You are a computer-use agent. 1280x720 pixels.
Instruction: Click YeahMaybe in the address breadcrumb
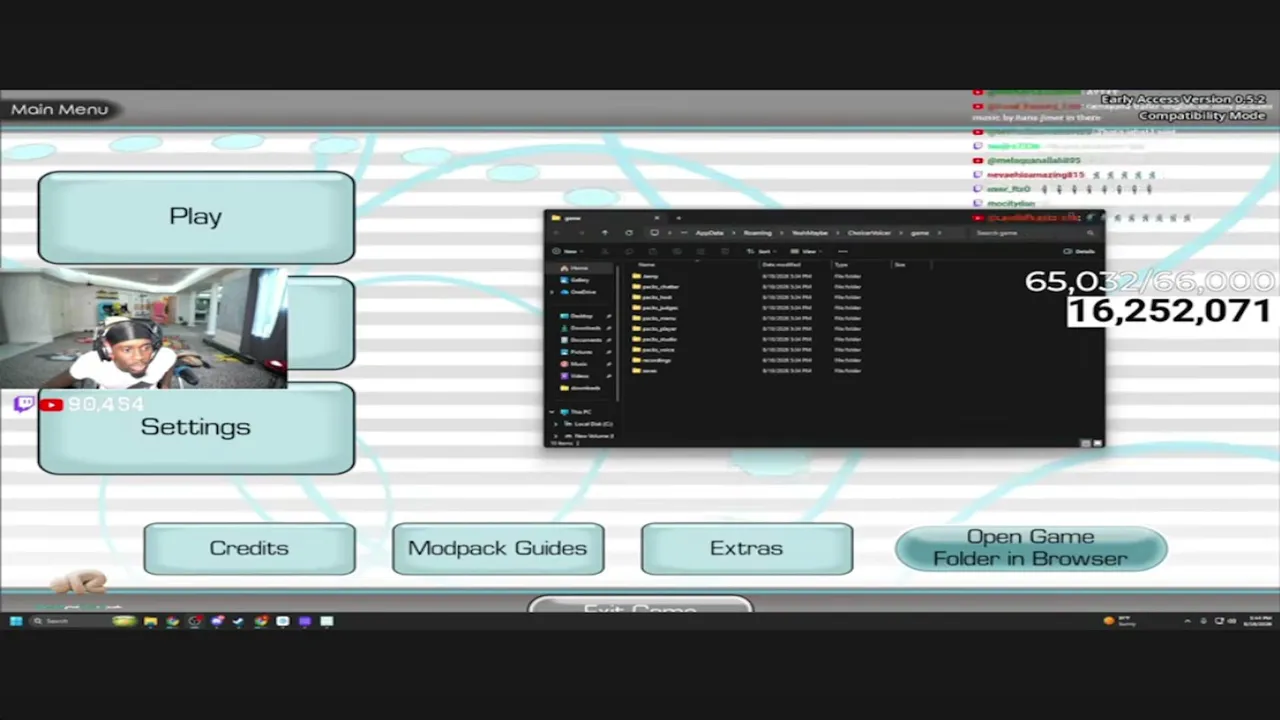pyautogui.click(x=810, y=233)
